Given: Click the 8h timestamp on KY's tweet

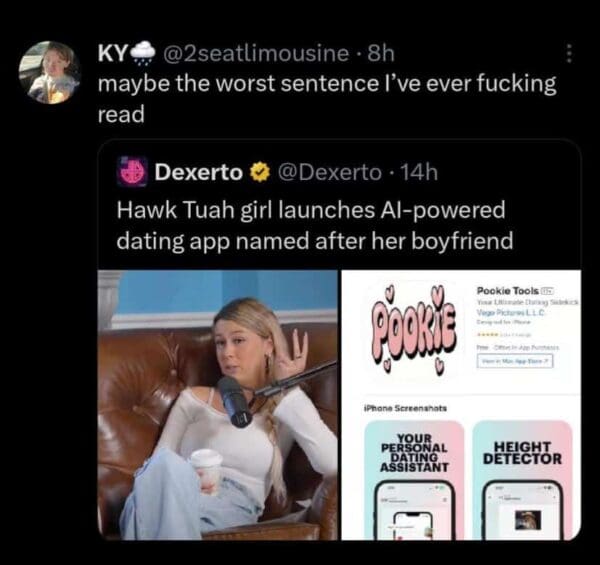Looking at the screenshot, I should pos(381,54).
